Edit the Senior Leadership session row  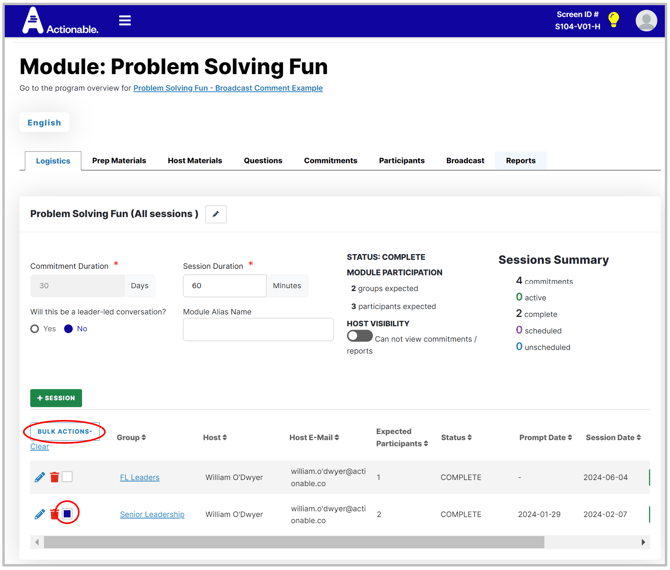(40, 514)
